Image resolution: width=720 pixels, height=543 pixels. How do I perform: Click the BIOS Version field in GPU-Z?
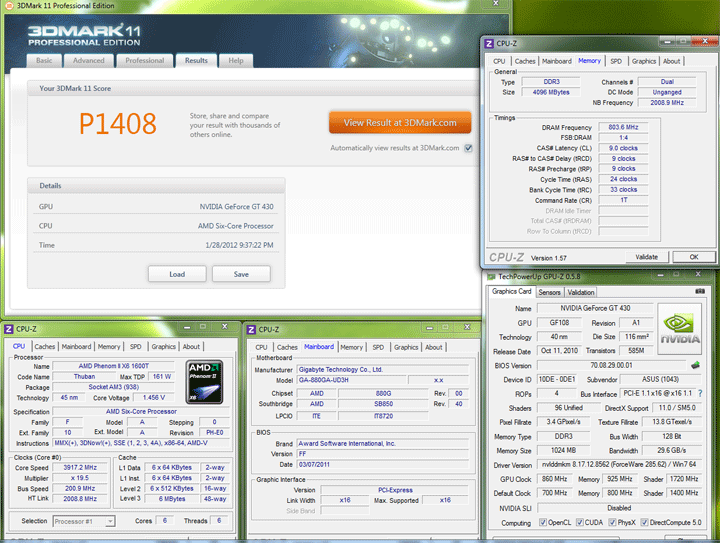612,365
